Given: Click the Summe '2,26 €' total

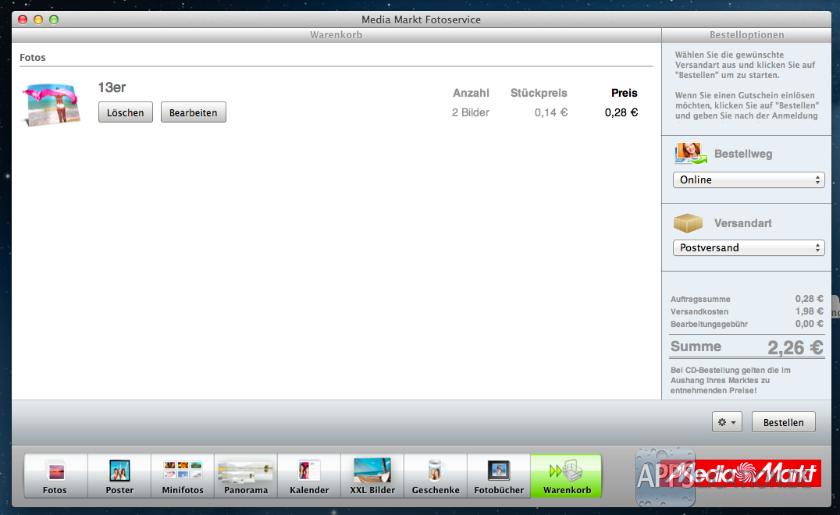Looking at the screenshot, I should point(795,348).
